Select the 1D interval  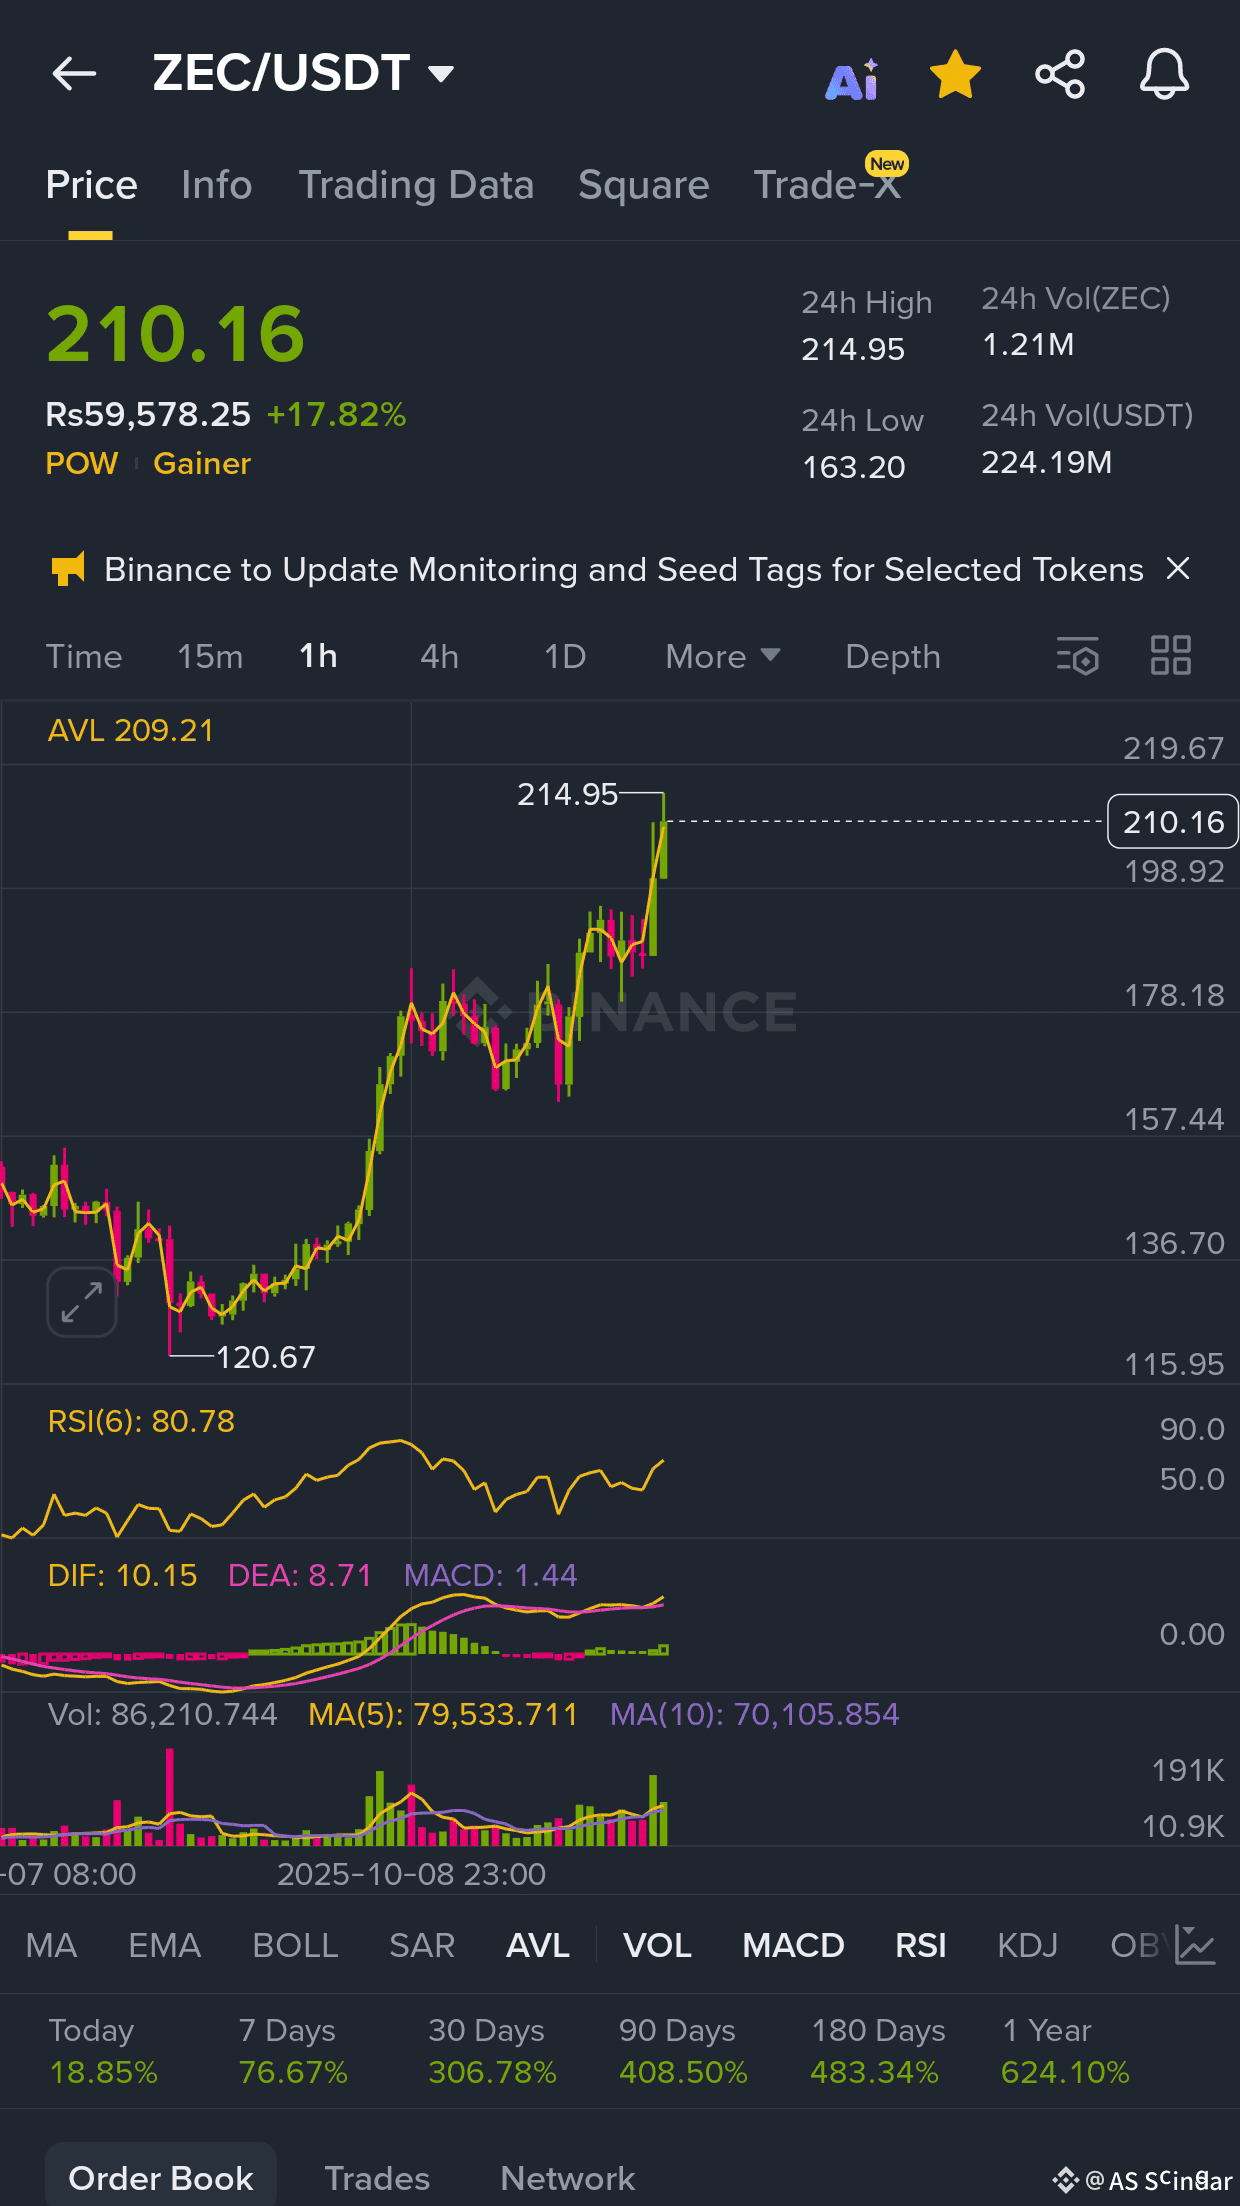(x=565, y=657)
